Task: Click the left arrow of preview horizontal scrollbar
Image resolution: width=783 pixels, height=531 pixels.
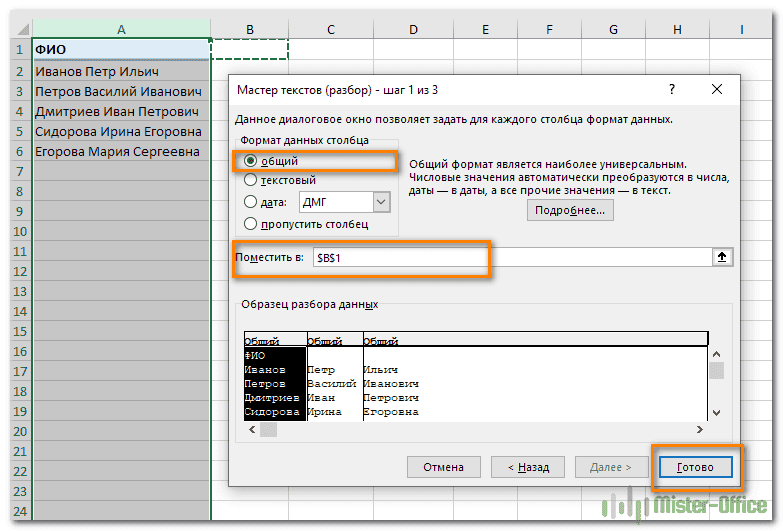Action: click(x=251, y=429)
